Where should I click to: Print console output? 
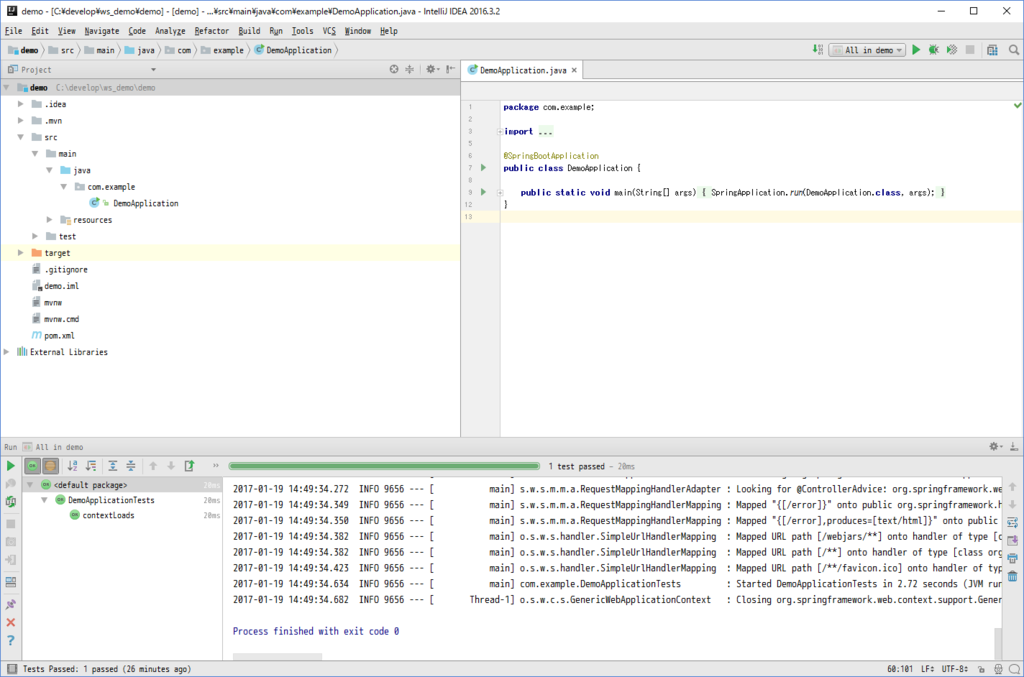pyautogui.click(x=1012, y=558)
